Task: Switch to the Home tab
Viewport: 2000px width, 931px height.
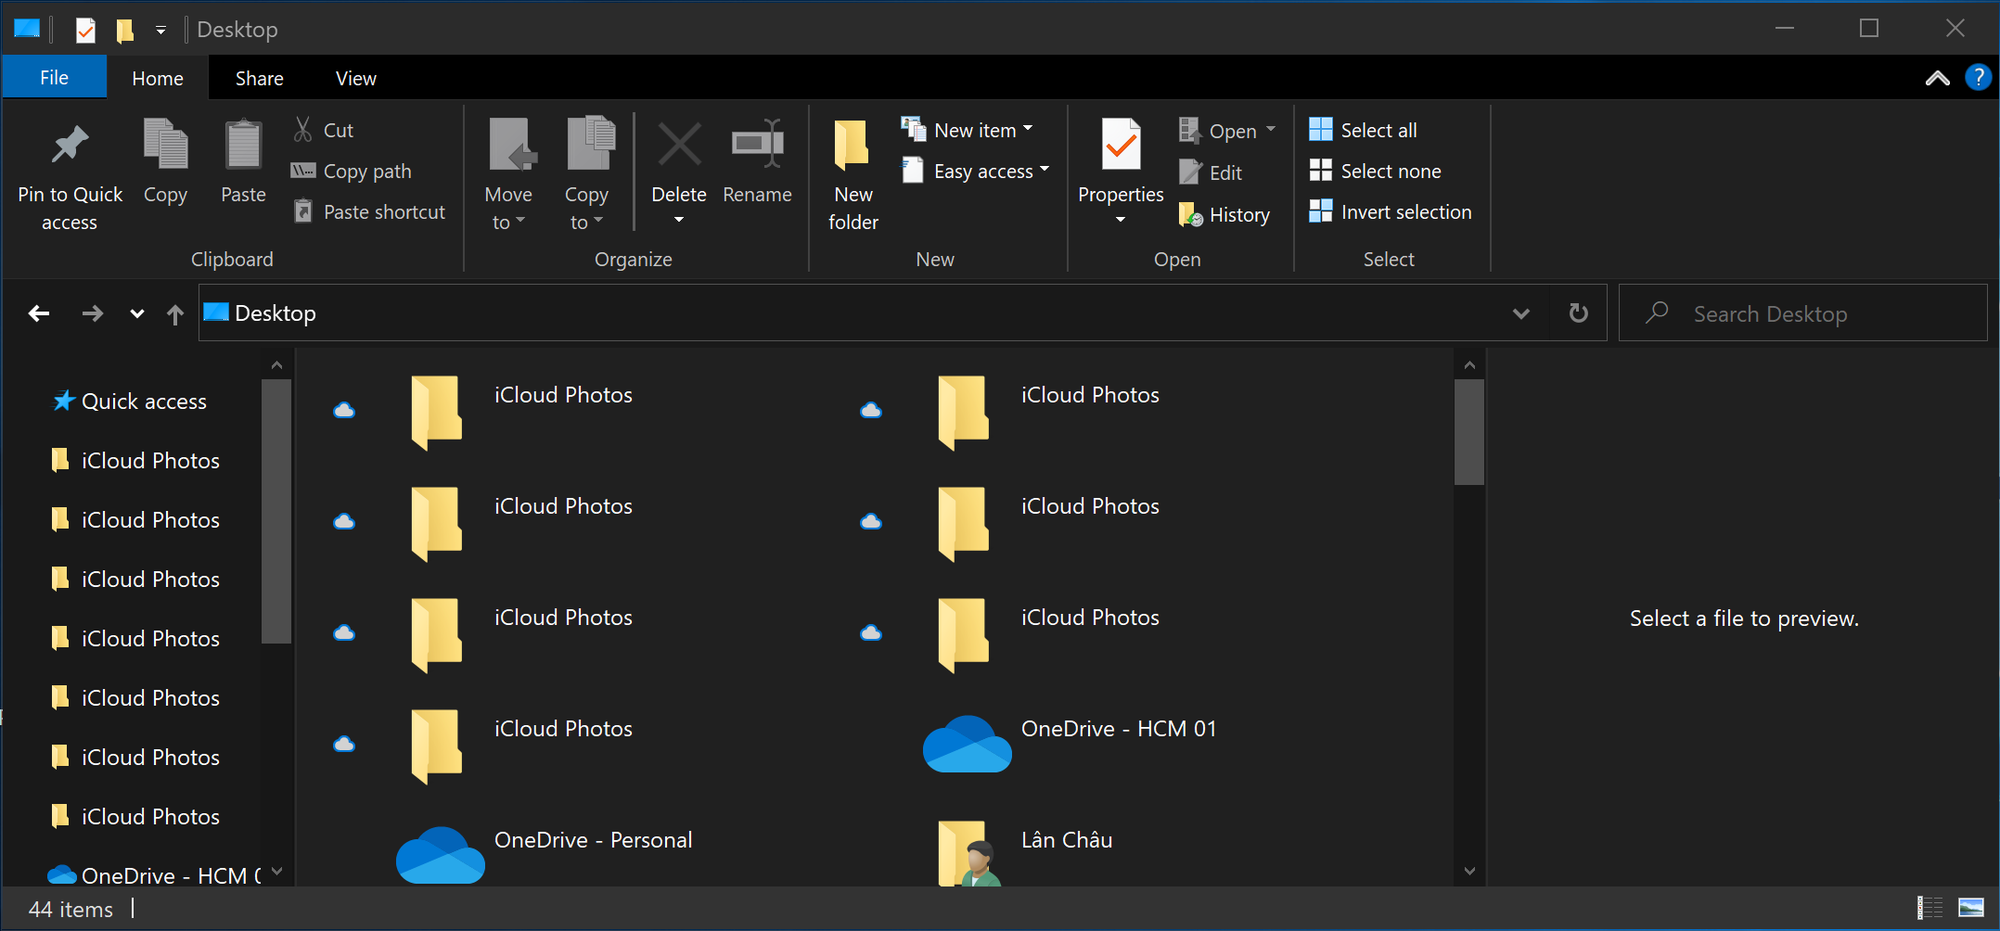Action: tap(158, 78)
